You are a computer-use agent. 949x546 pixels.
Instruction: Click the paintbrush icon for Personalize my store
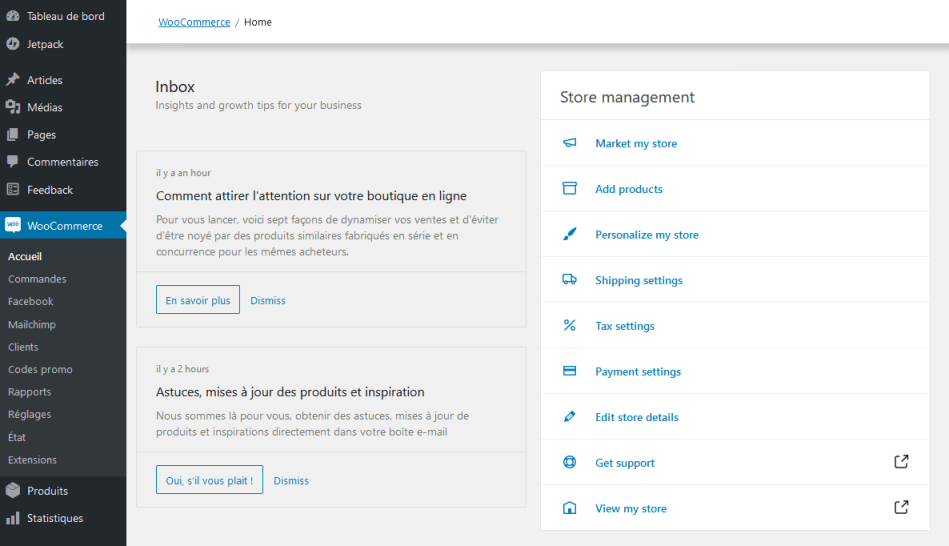(570, 235)
